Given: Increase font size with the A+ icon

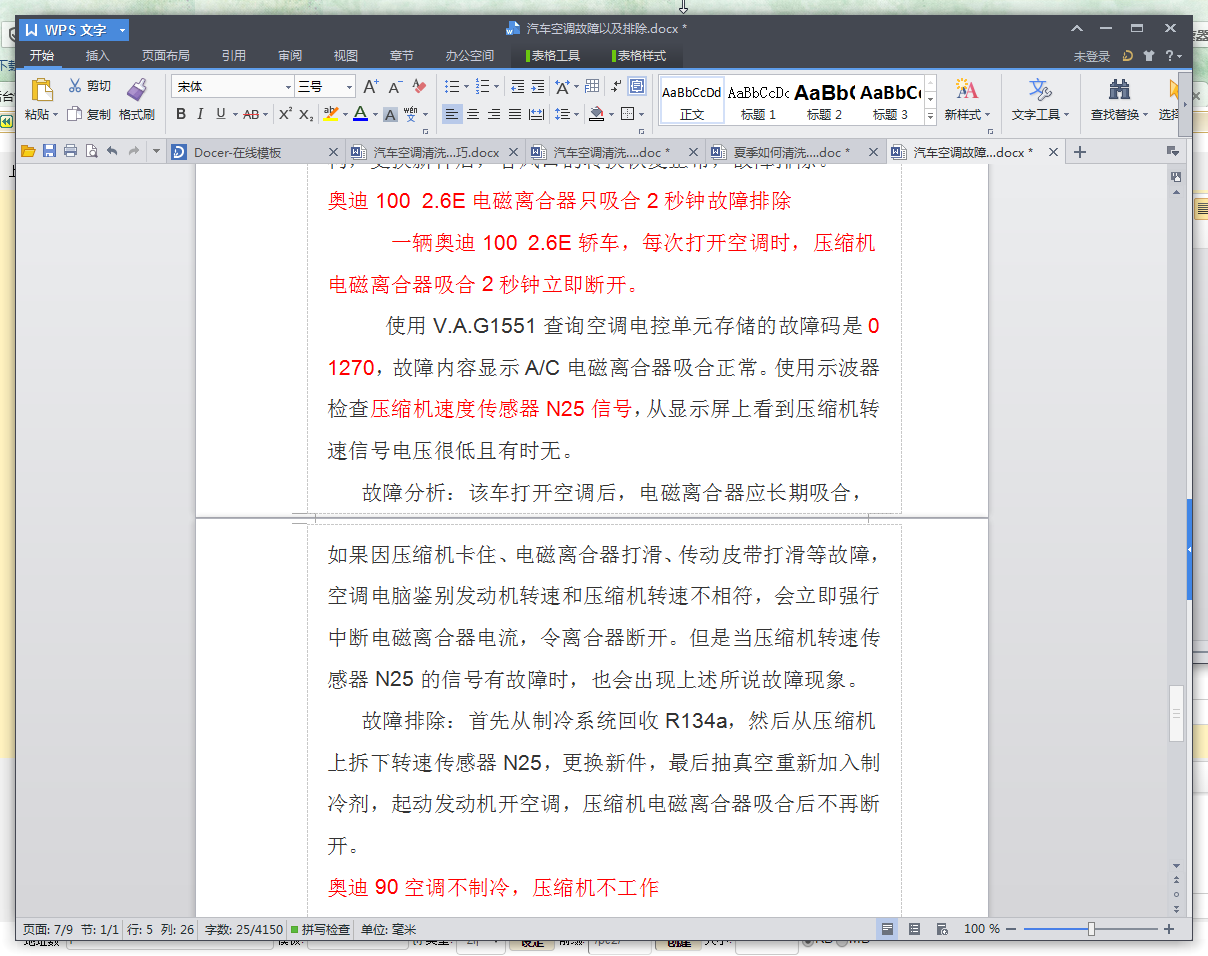Looking at the screenshot, I should pyautogui.click(x=371, y=87).
